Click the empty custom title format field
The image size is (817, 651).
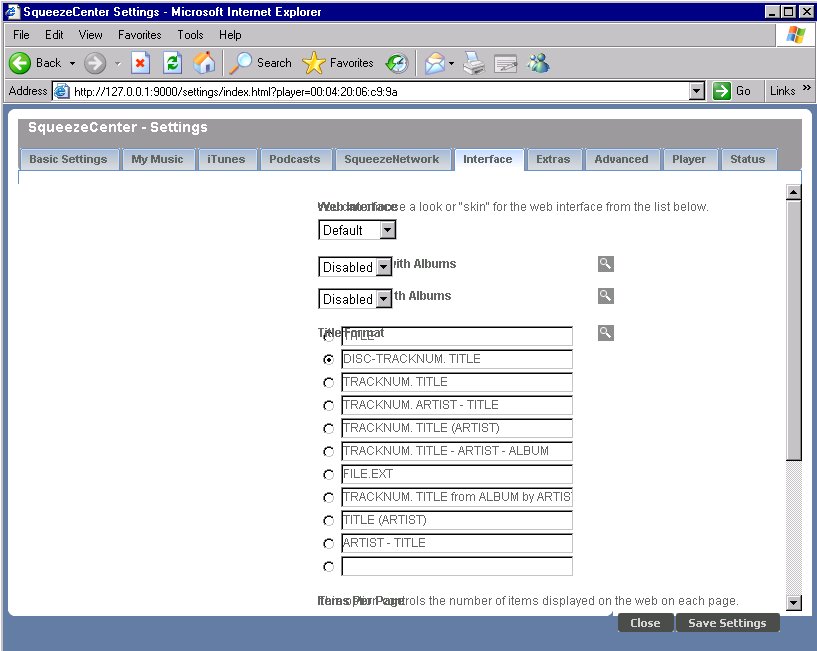point(457,567)
